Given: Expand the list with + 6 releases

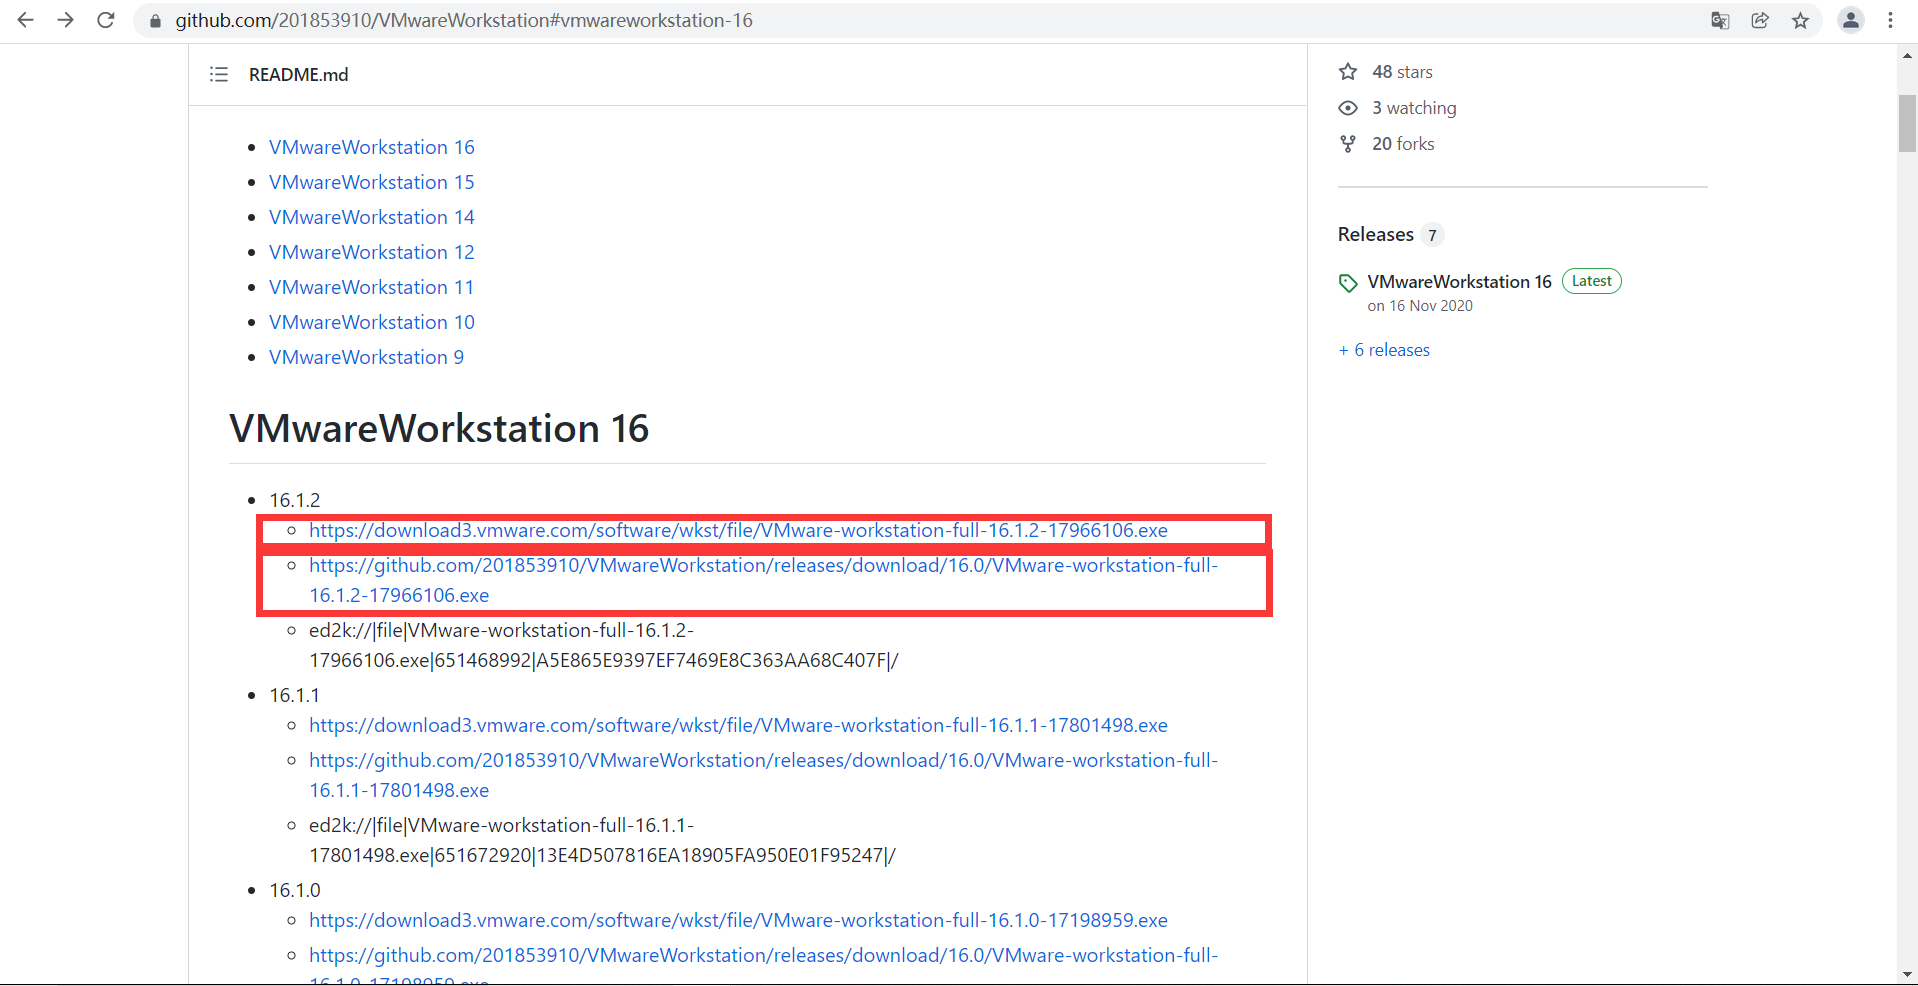Looking at the screenshot, I should 1384,349.
